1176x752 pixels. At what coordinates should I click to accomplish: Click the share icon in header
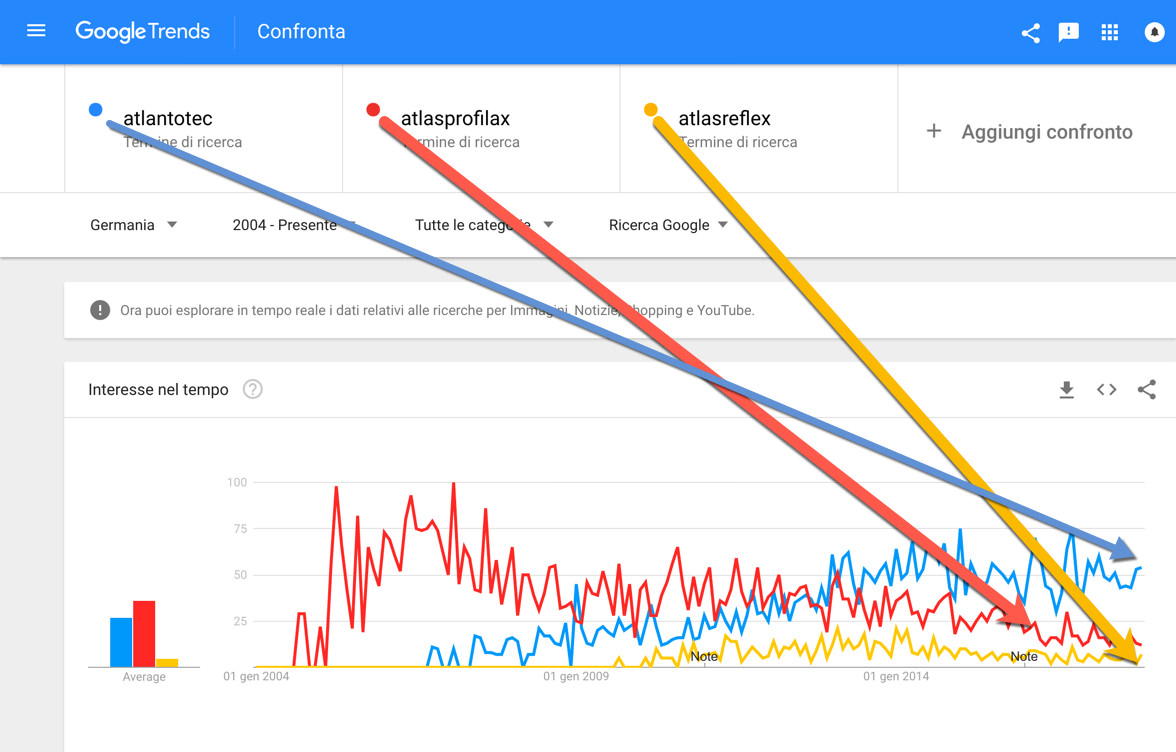(1030, 32)
